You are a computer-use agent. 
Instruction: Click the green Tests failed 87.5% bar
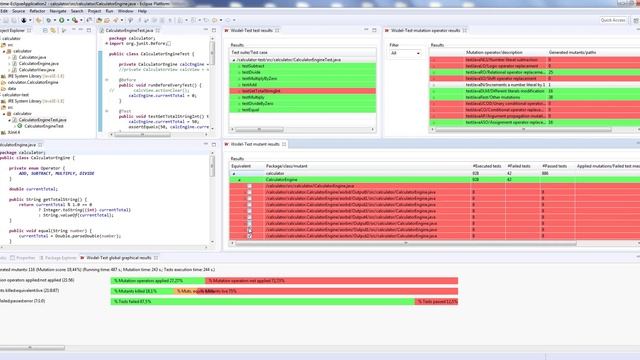[263, 301]
